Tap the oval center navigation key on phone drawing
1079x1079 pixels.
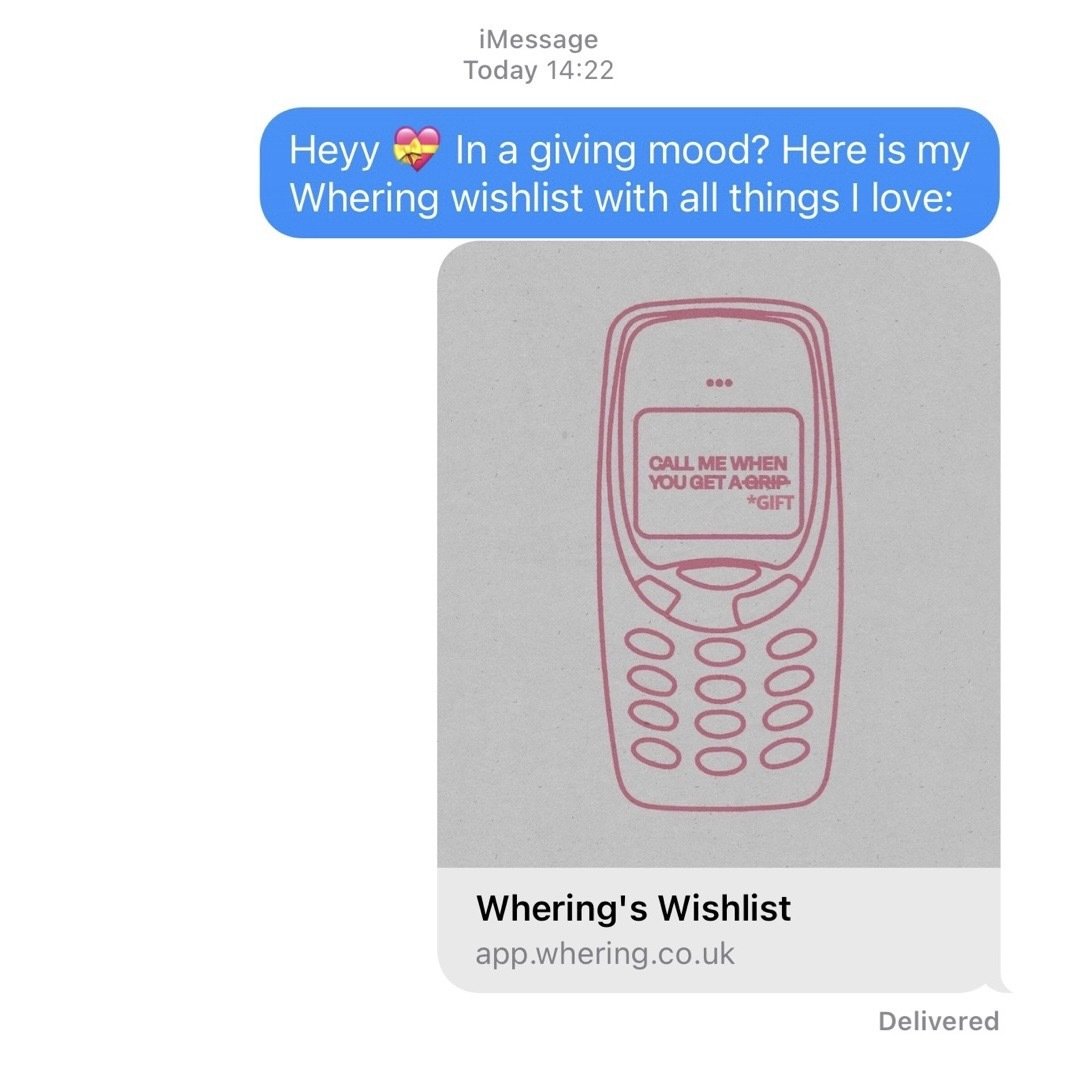pos(718,573)
